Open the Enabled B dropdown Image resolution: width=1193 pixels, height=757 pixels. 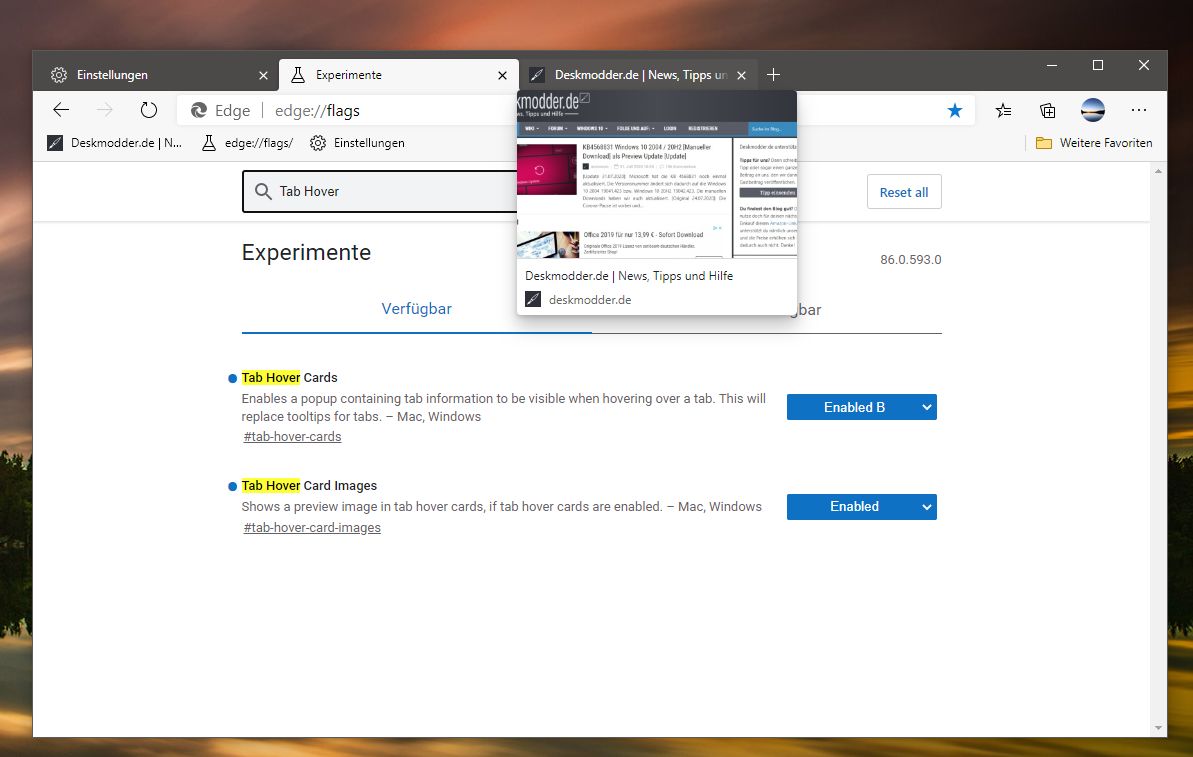point(861,407)
